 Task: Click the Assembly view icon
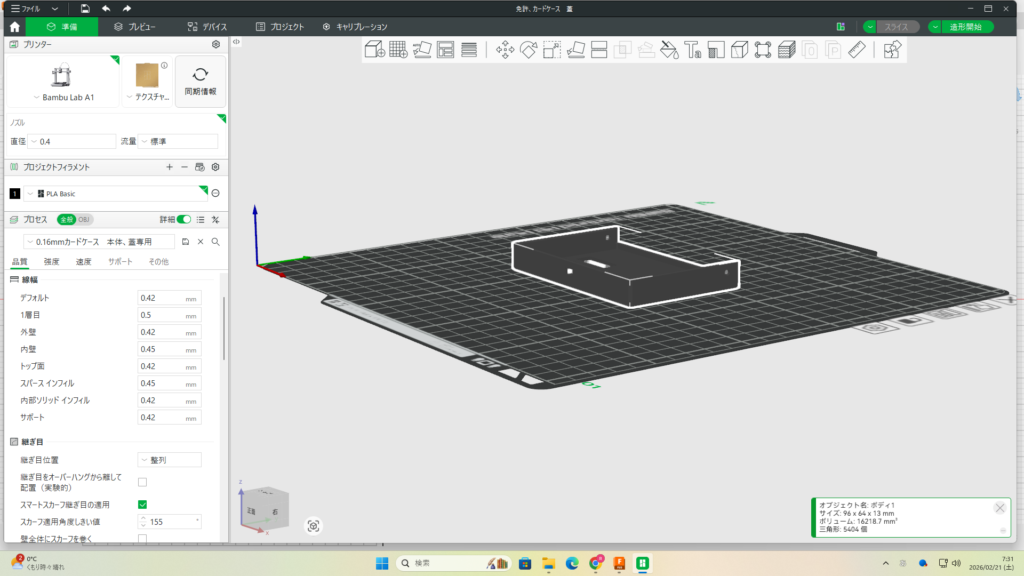coord(892,49)
